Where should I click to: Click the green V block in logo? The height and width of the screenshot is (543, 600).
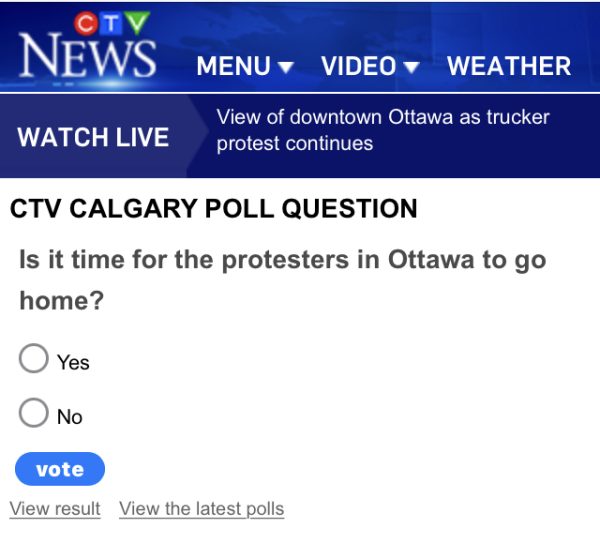(x=136, y=23)
